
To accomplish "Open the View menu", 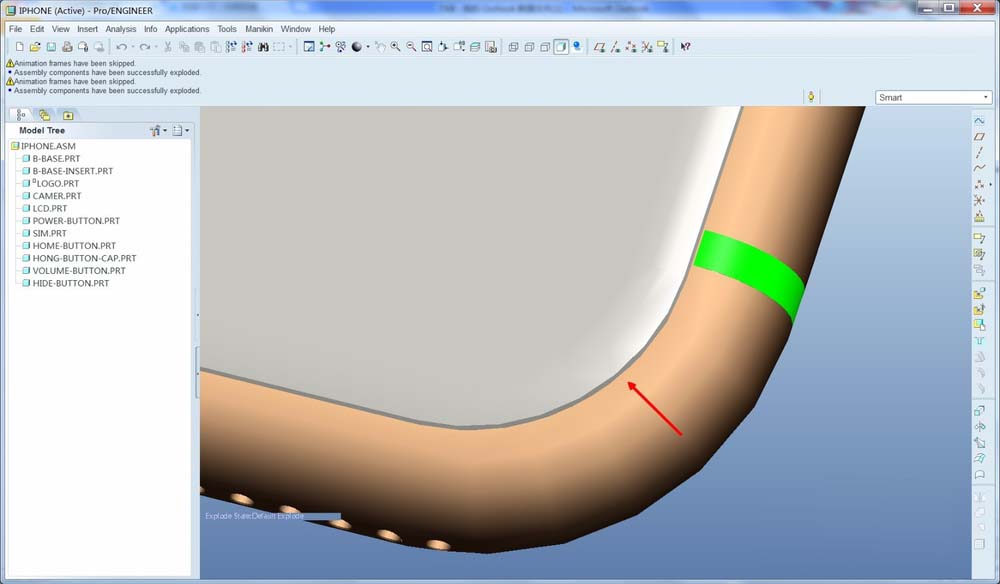I will pos(61,29).
